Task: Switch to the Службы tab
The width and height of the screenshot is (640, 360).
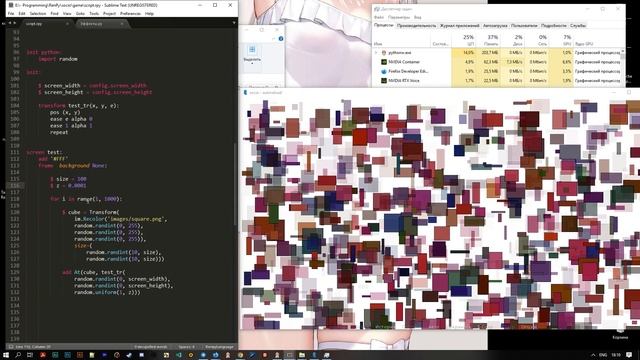Action: [578, 25]
